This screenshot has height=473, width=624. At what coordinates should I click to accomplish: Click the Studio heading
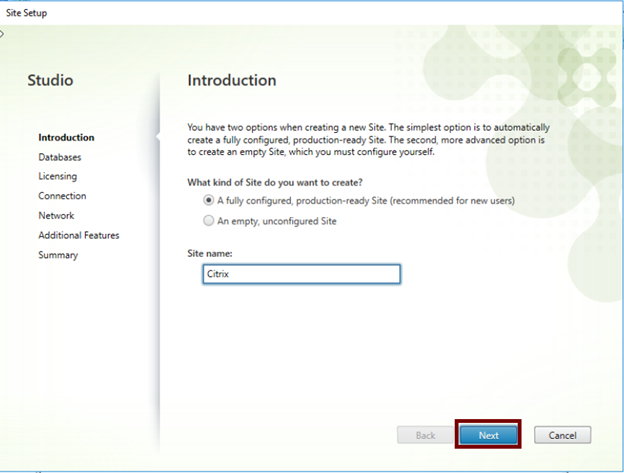point(50,80)
